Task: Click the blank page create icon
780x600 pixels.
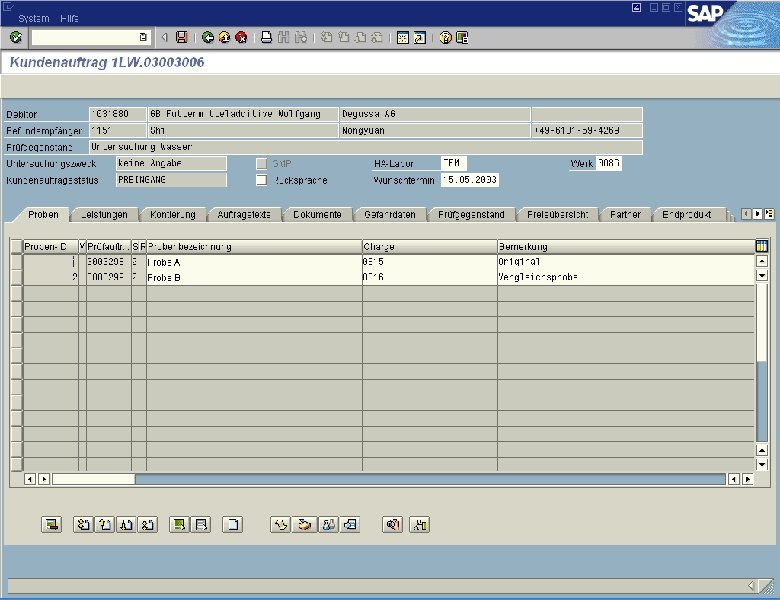Action: tap(233, 524)
